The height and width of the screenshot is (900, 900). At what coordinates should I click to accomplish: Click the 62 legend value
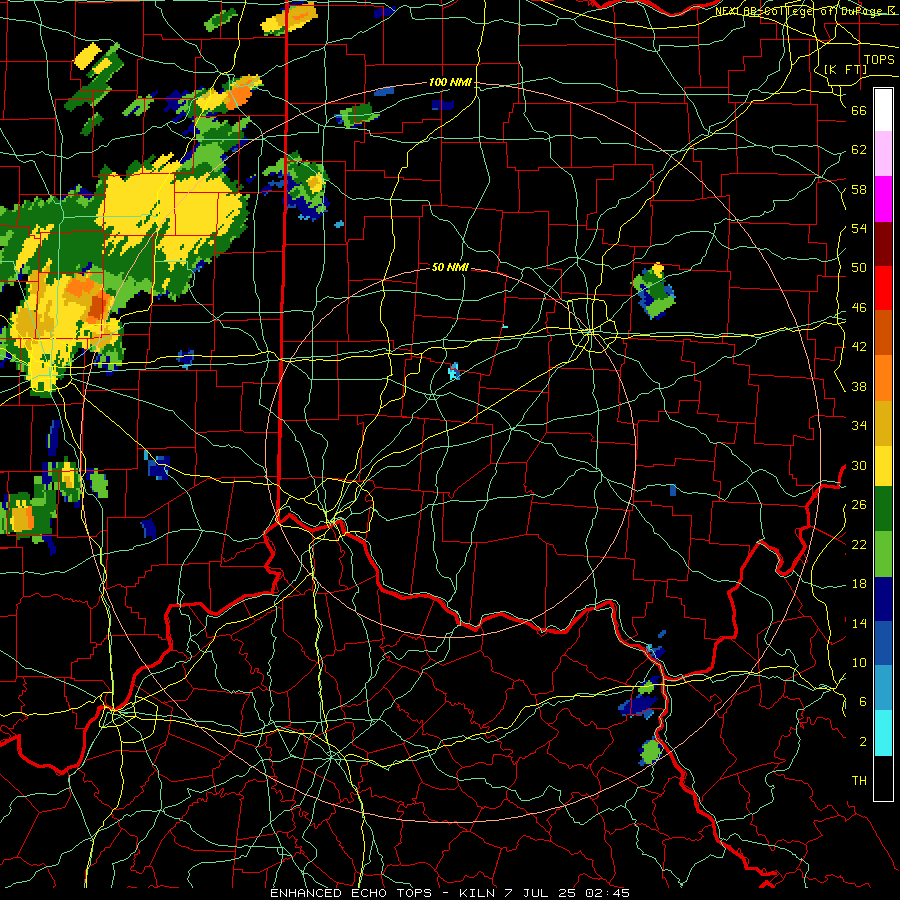point(859,150)
